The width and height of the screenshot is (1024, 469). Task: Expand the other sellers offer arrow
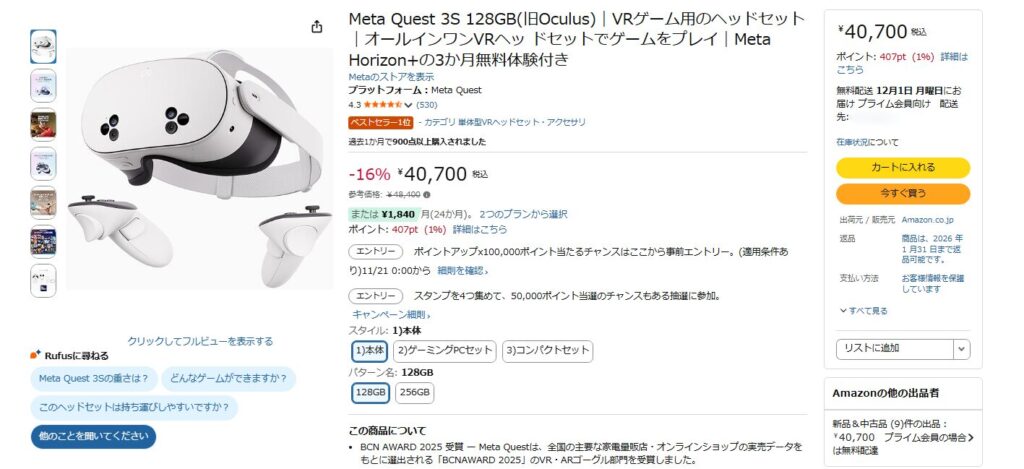(970, 437)
